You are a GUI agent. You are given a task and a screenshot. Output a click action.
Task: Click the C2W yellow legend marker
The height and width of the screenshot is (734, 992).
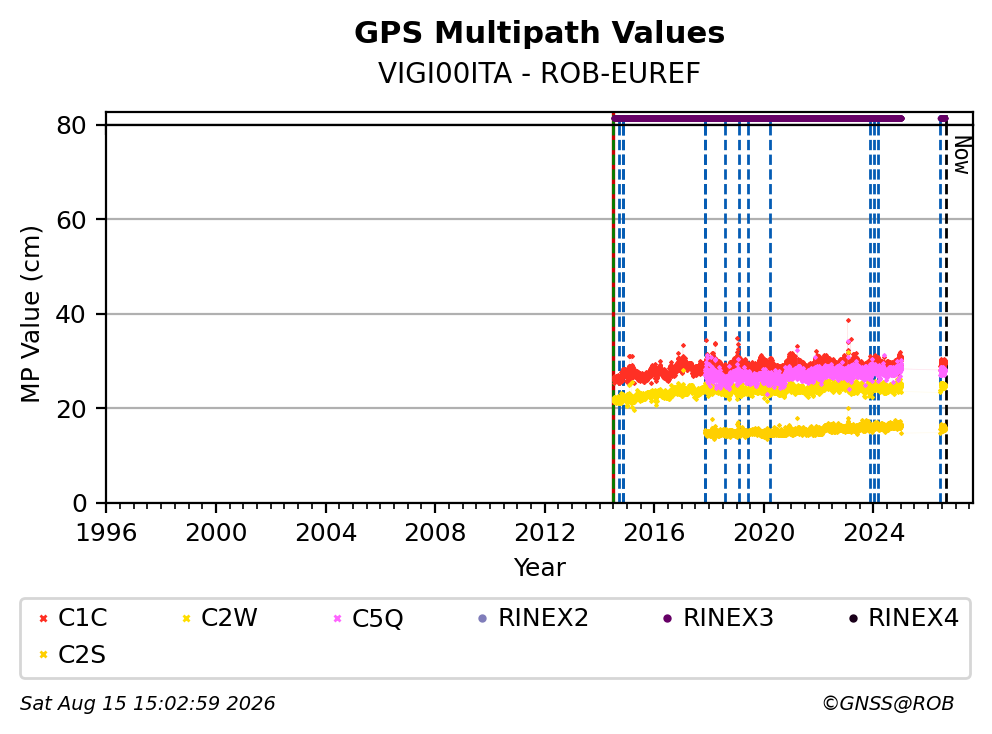point(187,618)
